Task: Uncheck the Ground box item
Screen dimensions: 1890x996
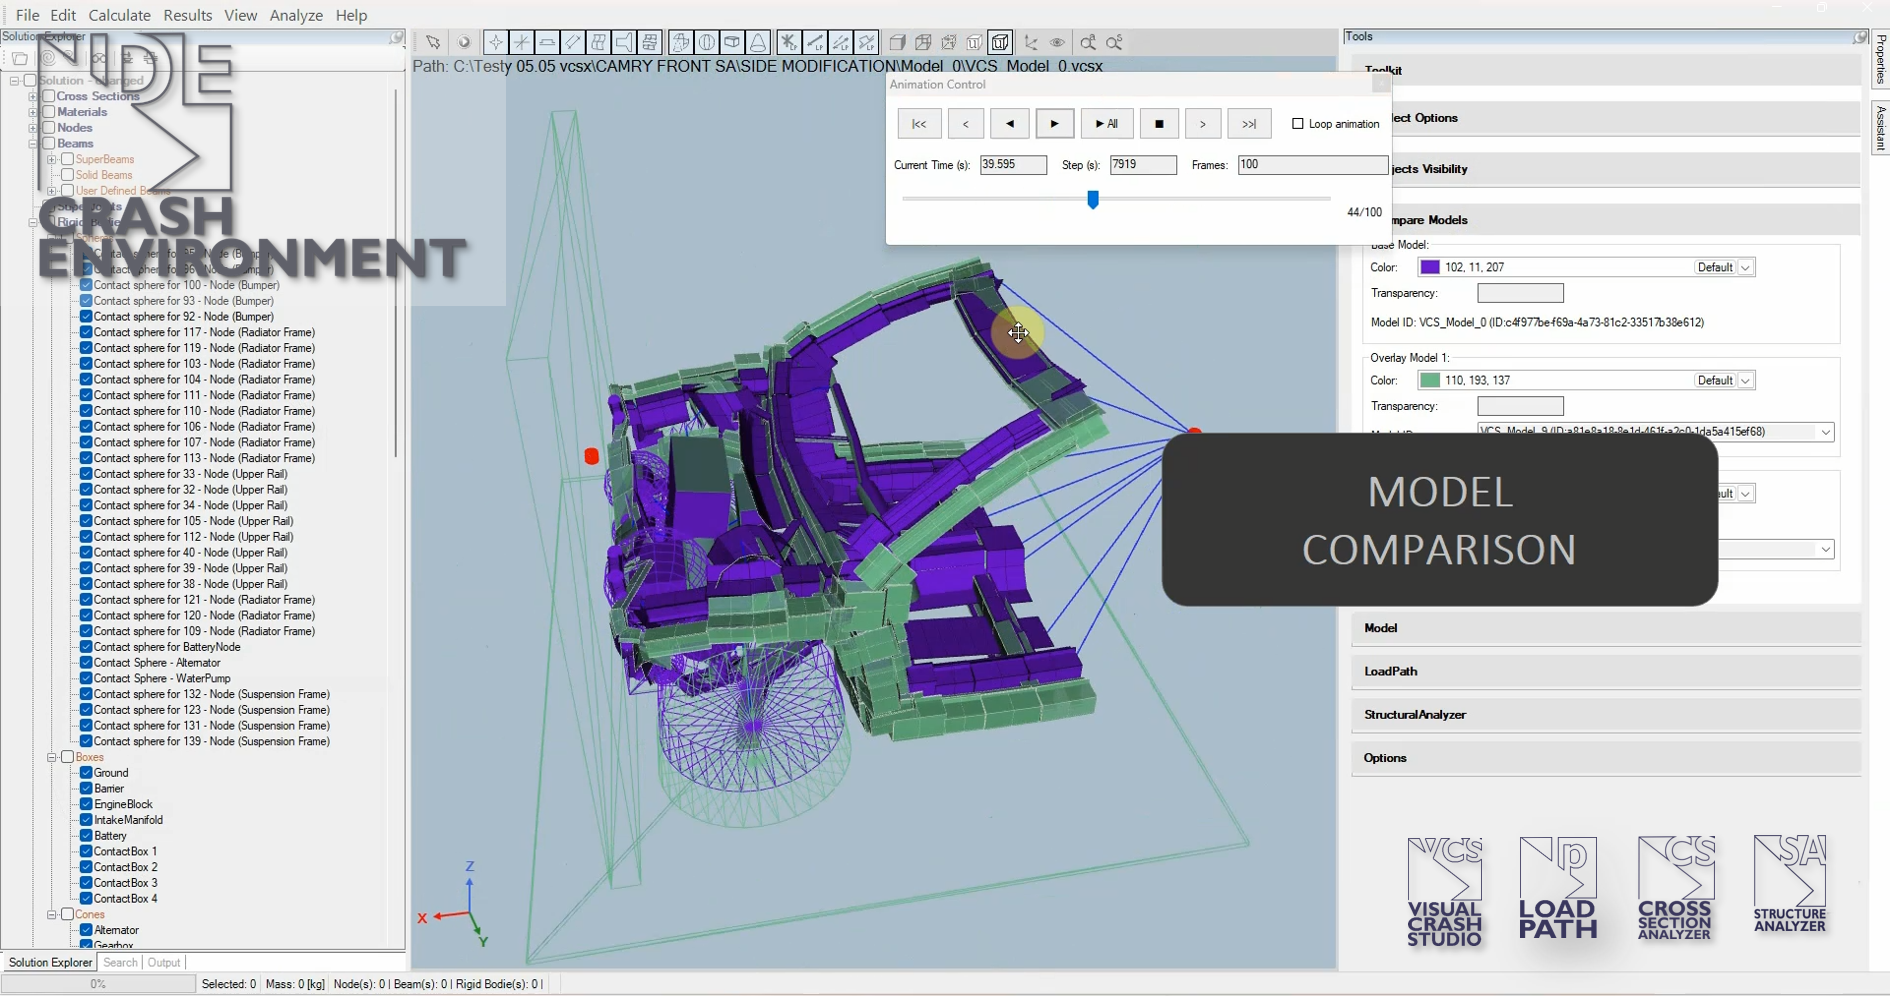Action: (x=86, y=773)
